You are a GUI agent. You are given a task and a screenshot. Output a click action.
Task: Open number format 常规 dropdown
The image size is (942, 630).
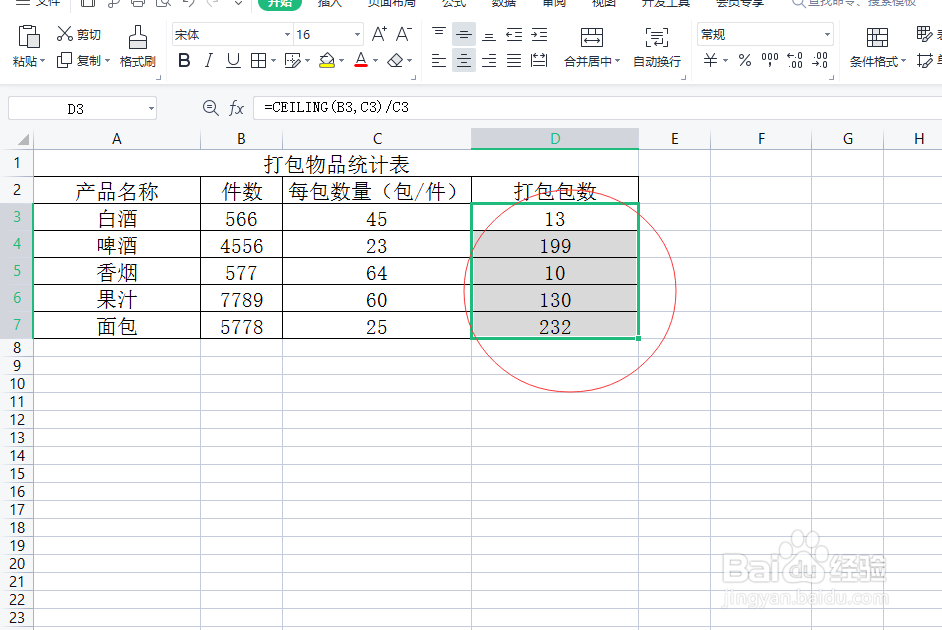[x=827, y=35]
